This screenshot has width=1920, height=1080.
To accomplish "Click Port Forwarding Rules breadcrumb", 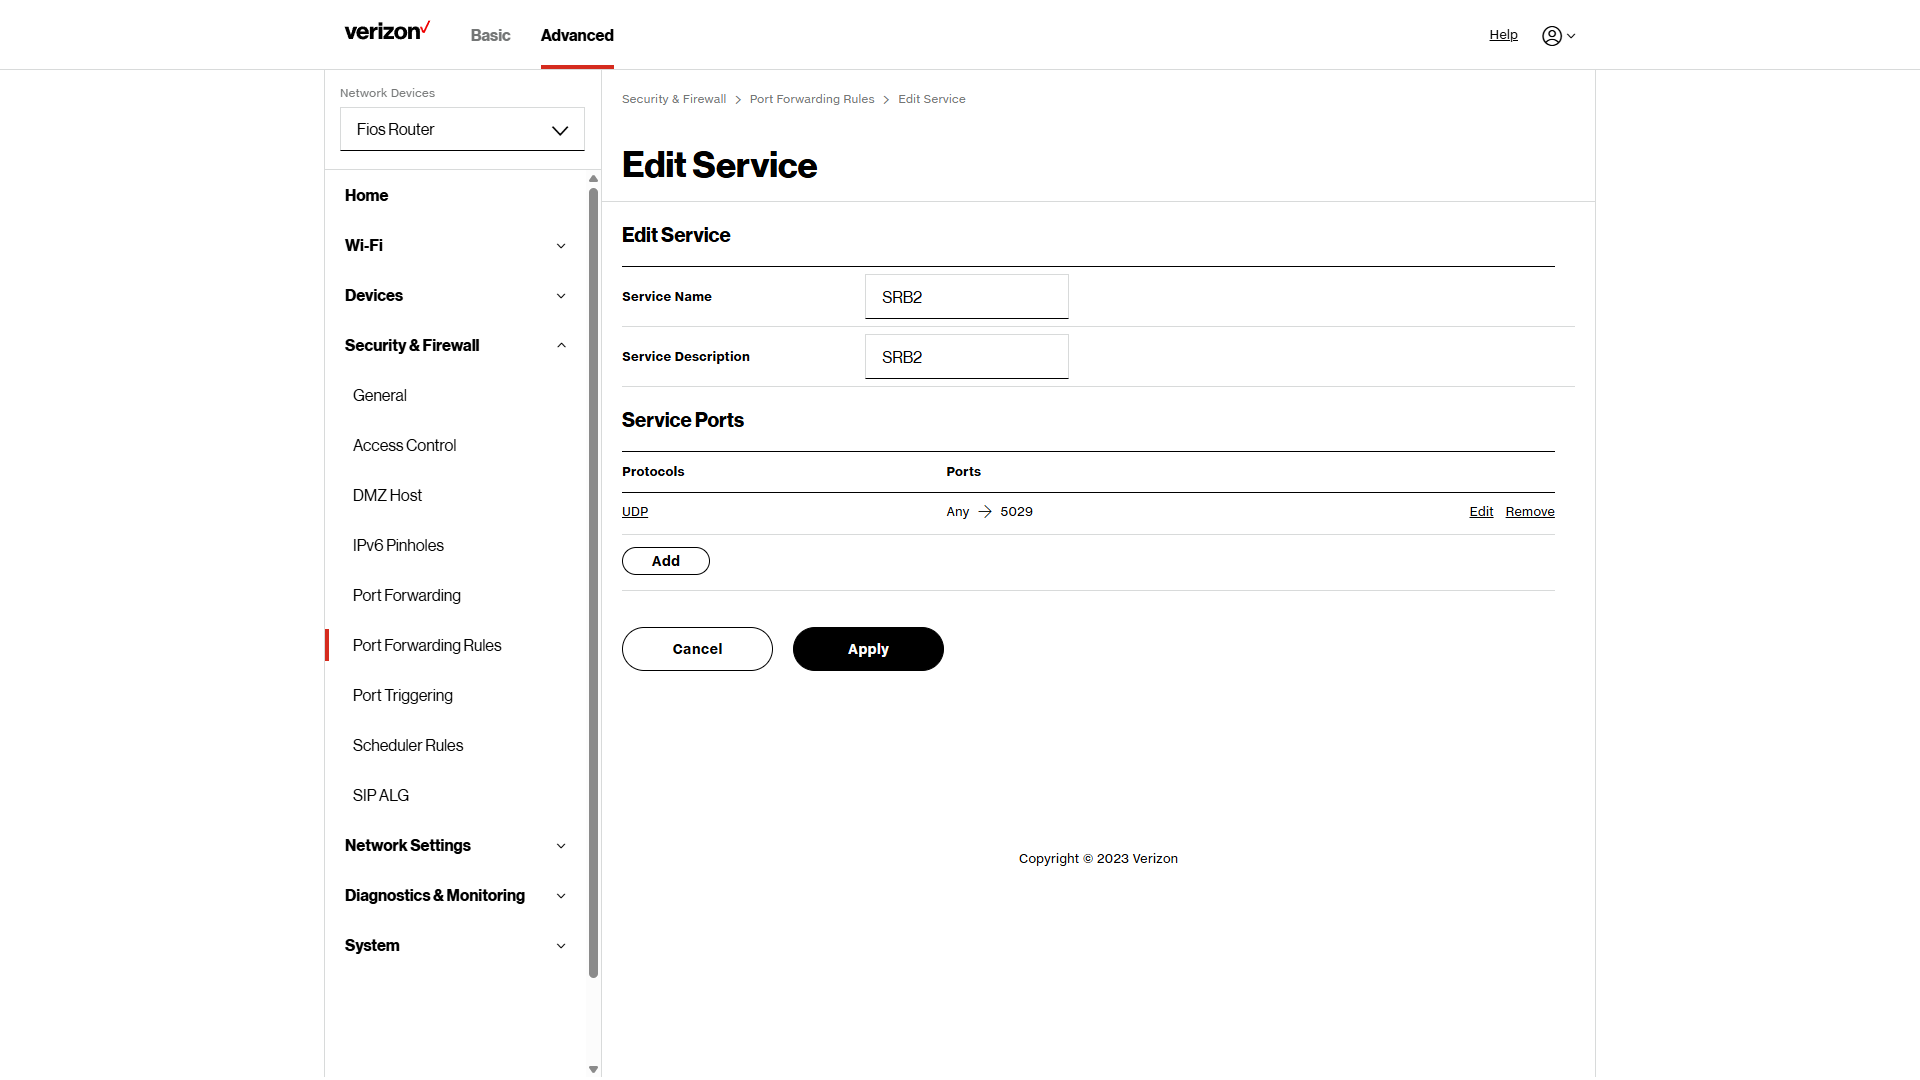I will 812,99.
